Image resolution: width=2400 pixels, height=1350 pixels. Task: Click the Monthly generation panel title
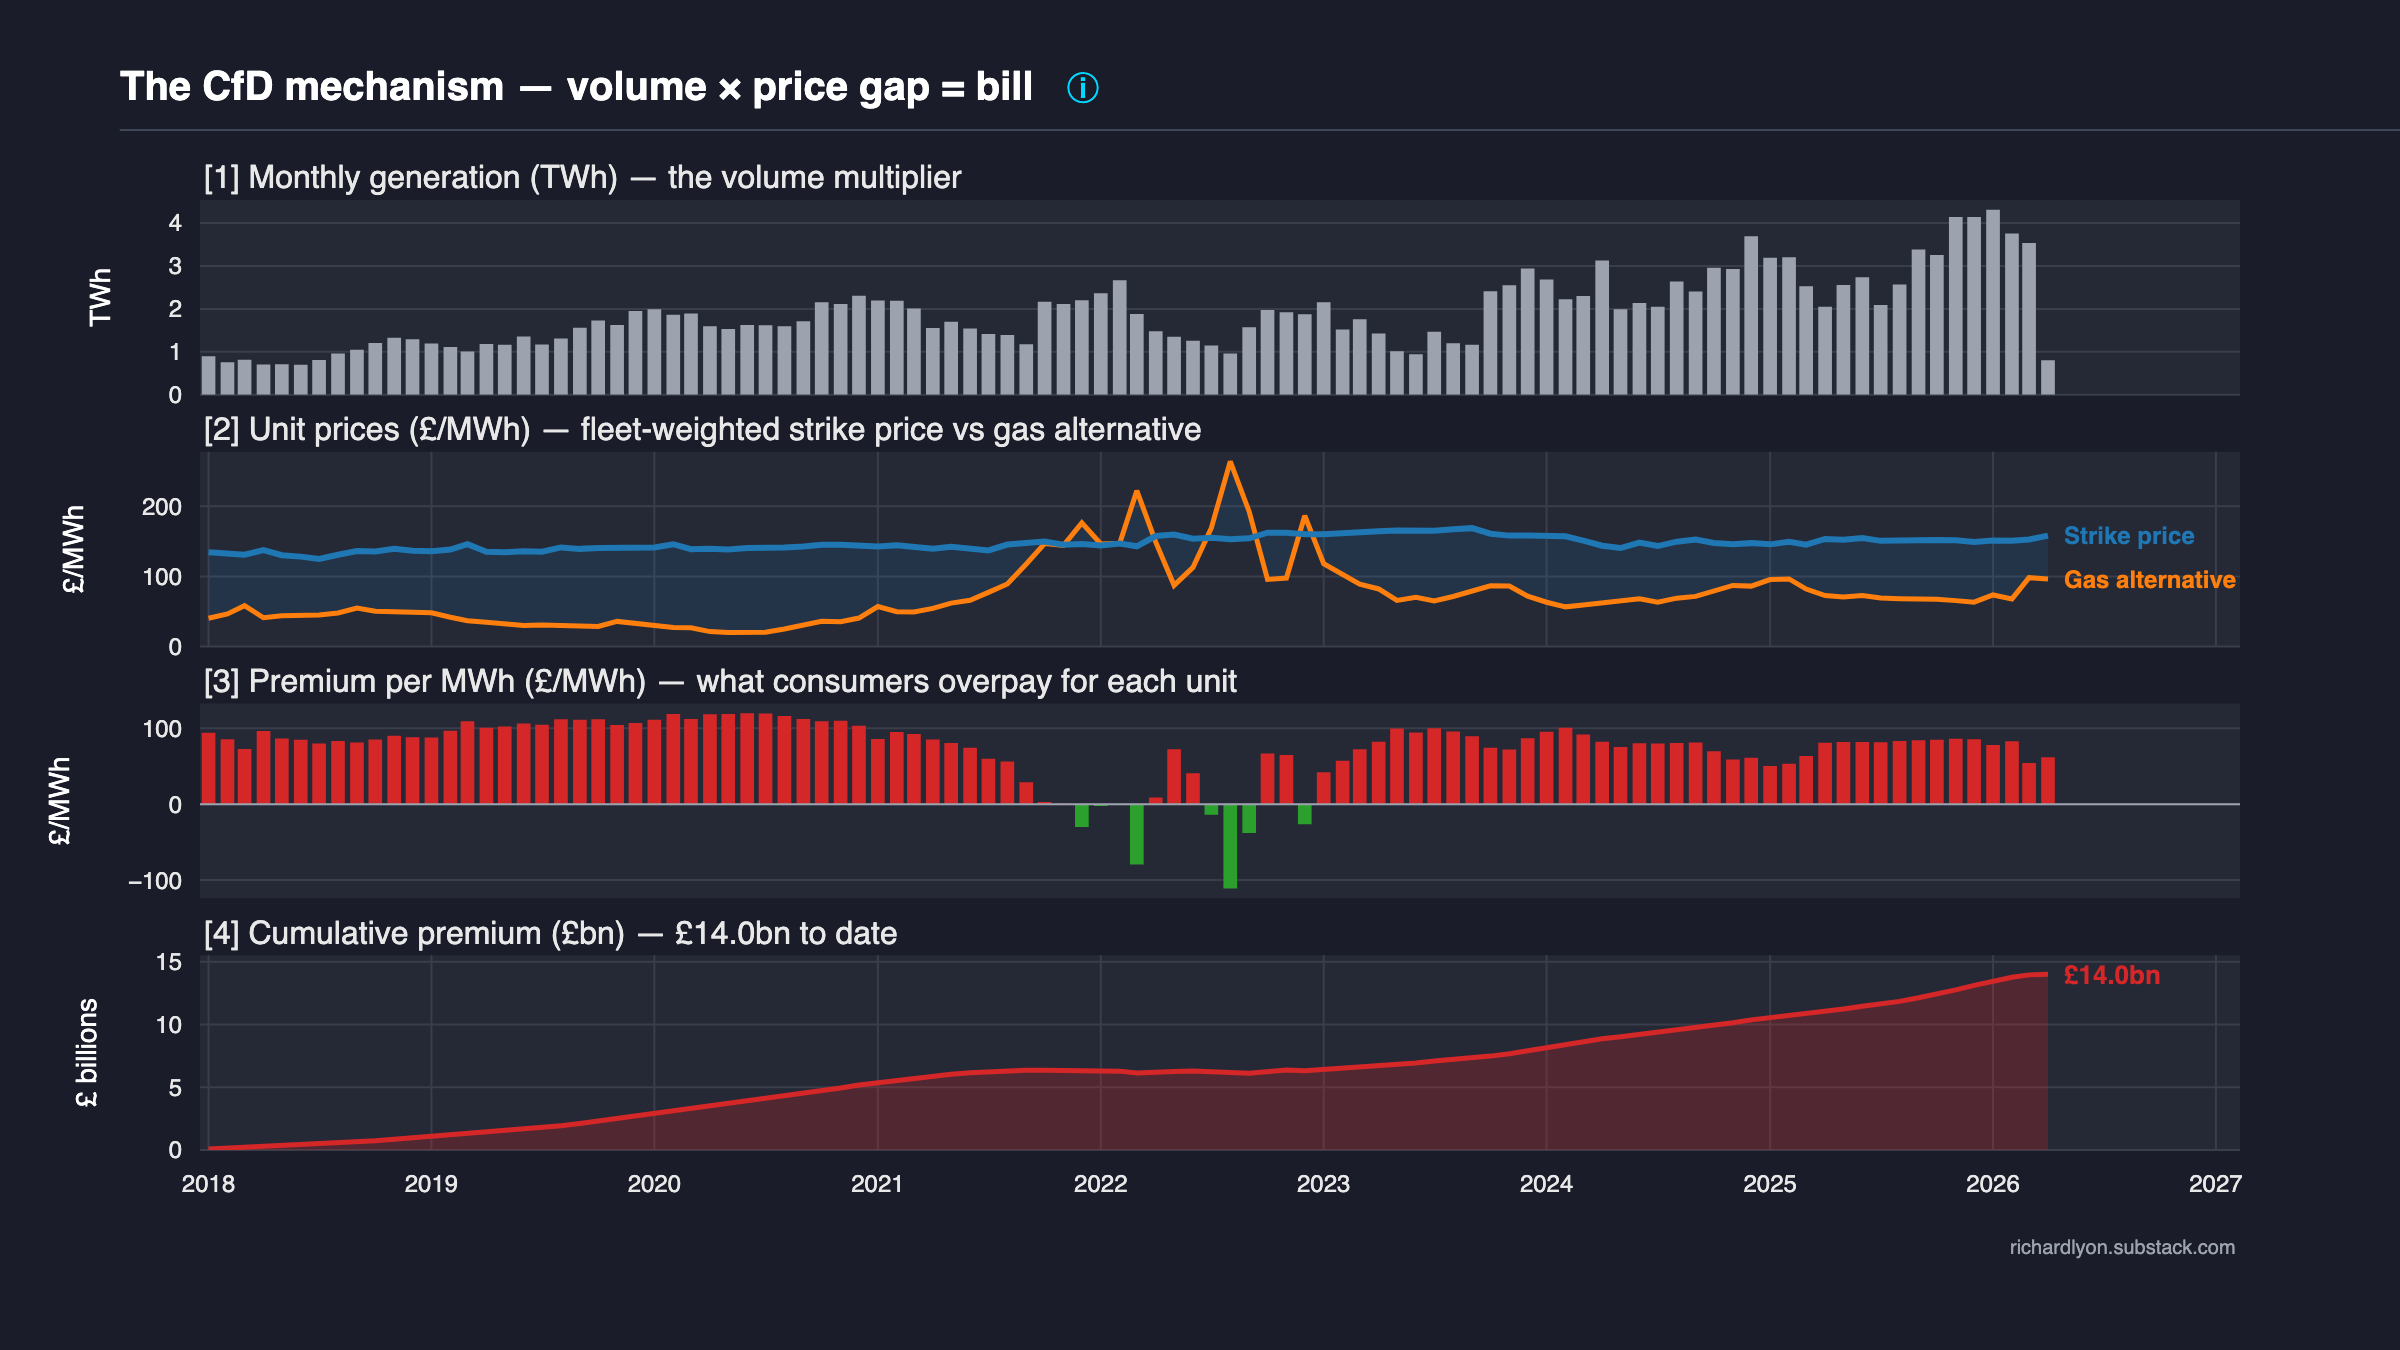(582, 178)
